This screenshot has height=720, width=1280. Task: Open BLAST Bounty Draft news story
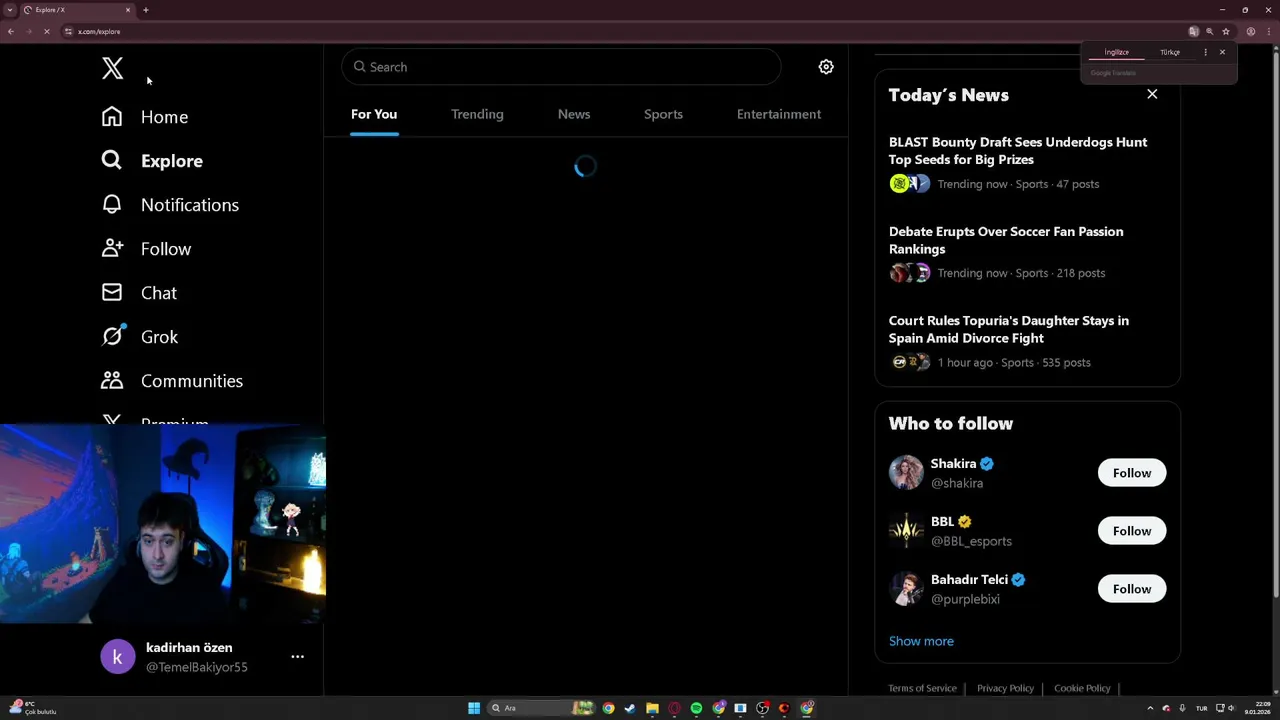click(1018, 151)
